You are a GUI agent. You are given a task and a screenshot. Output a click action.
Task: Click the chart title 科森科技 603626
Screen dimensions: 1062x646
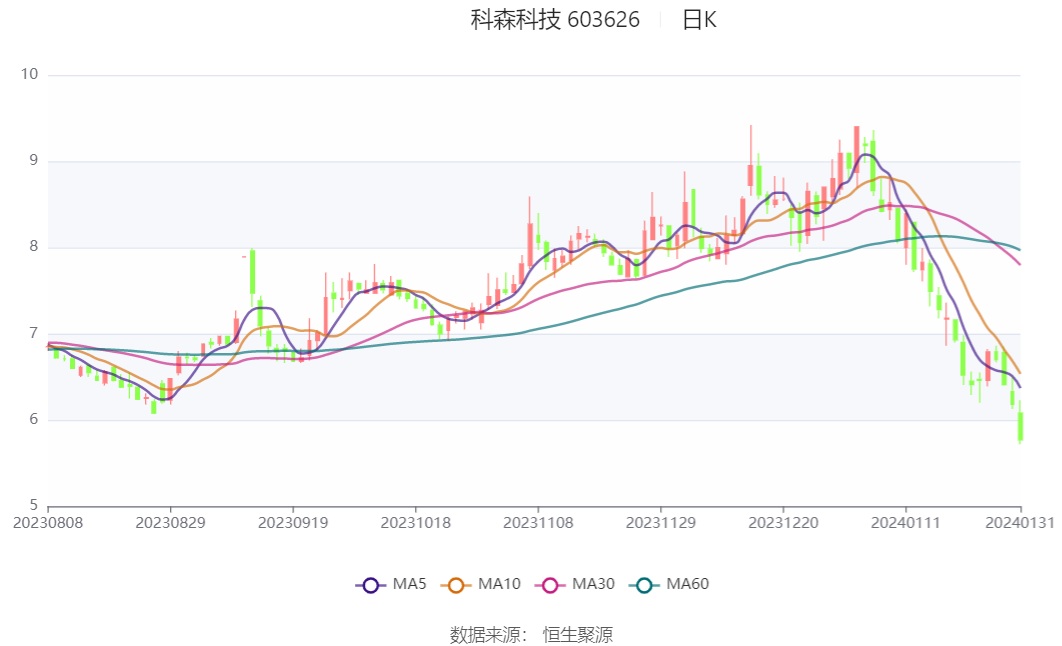(555, 20)
